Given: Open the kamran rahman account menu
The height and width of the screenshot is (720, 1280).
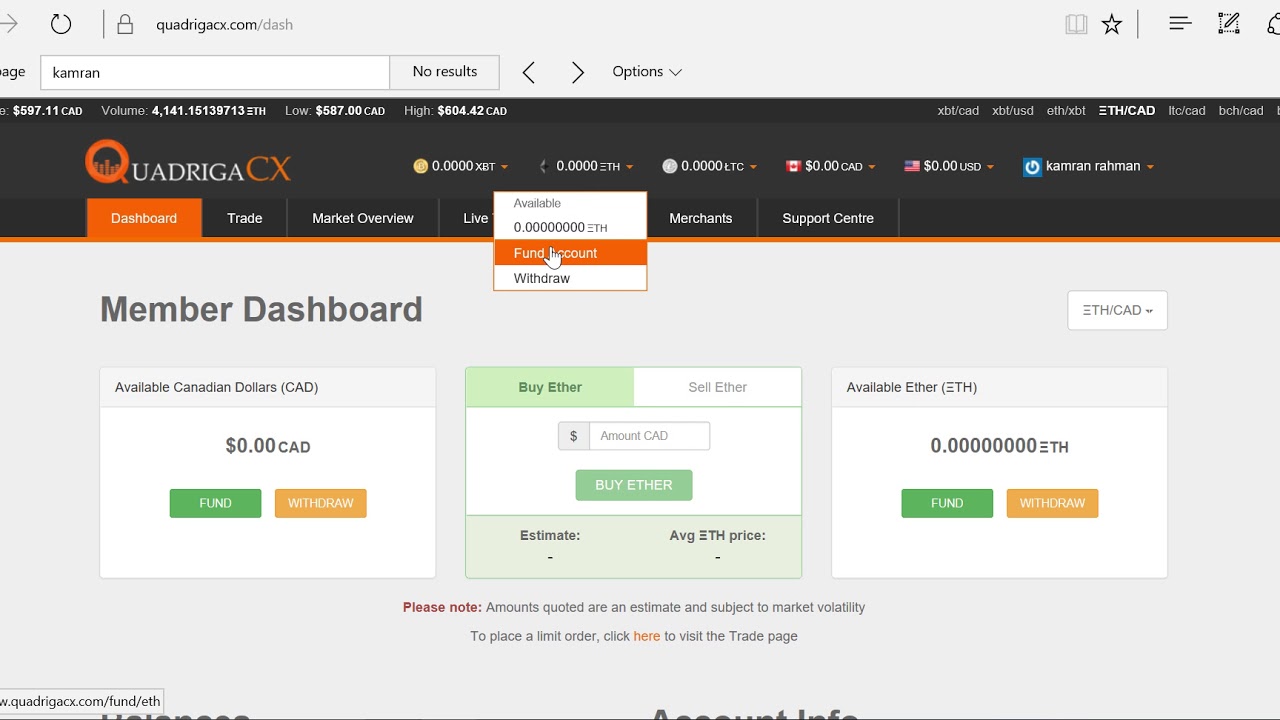Looking at the screenshot, I should pos(1089,166).
